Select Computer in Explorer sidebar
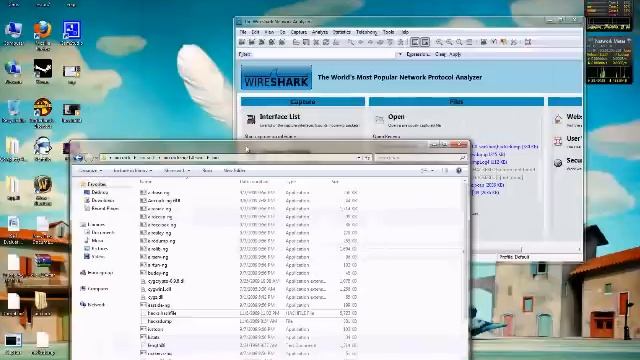Image resolution: width=640 pixels, height=360 pixels. [x=94, y=289]
